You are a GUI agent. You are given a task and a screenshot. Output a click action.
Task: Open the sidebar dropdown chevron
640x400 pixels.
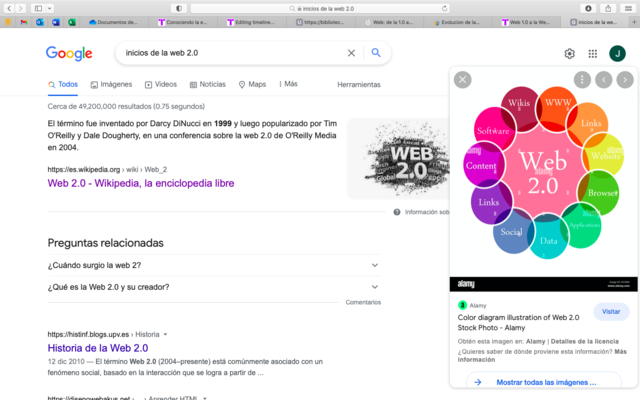point(49,8)
